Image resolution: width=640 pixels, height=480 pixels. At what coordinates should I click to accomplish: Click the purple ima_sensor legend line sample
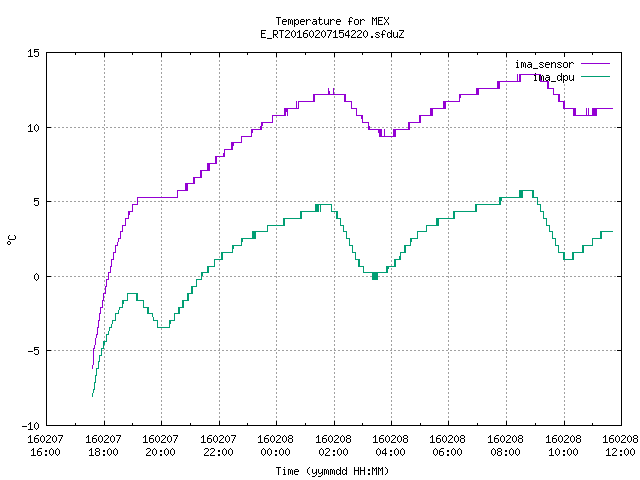595,64
